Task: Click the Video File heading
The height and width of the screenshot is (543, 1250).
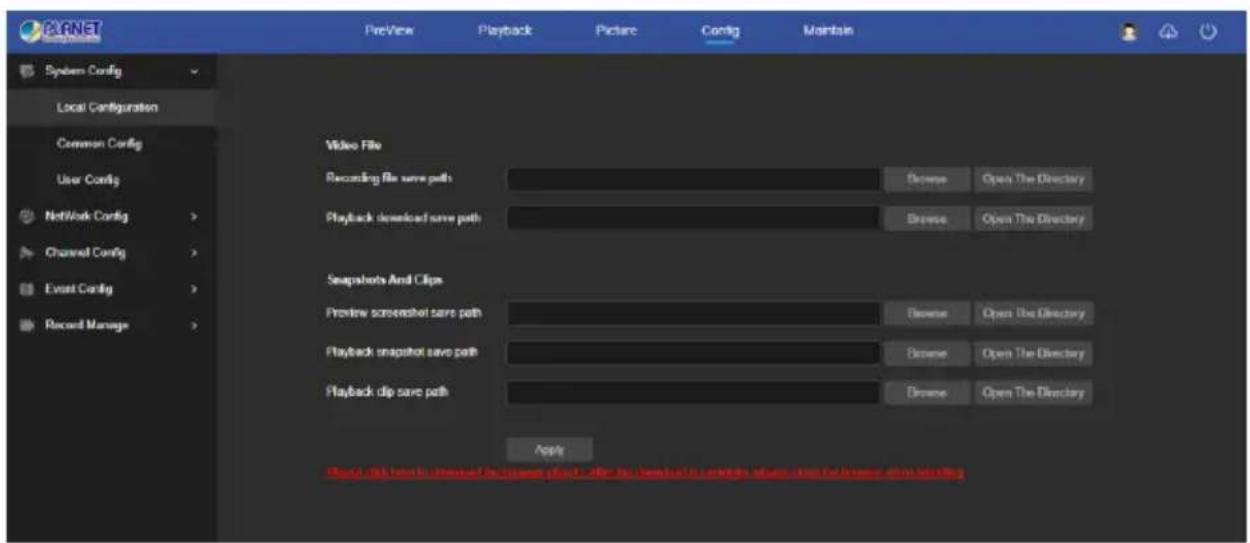Action: (x=354, y=146)
